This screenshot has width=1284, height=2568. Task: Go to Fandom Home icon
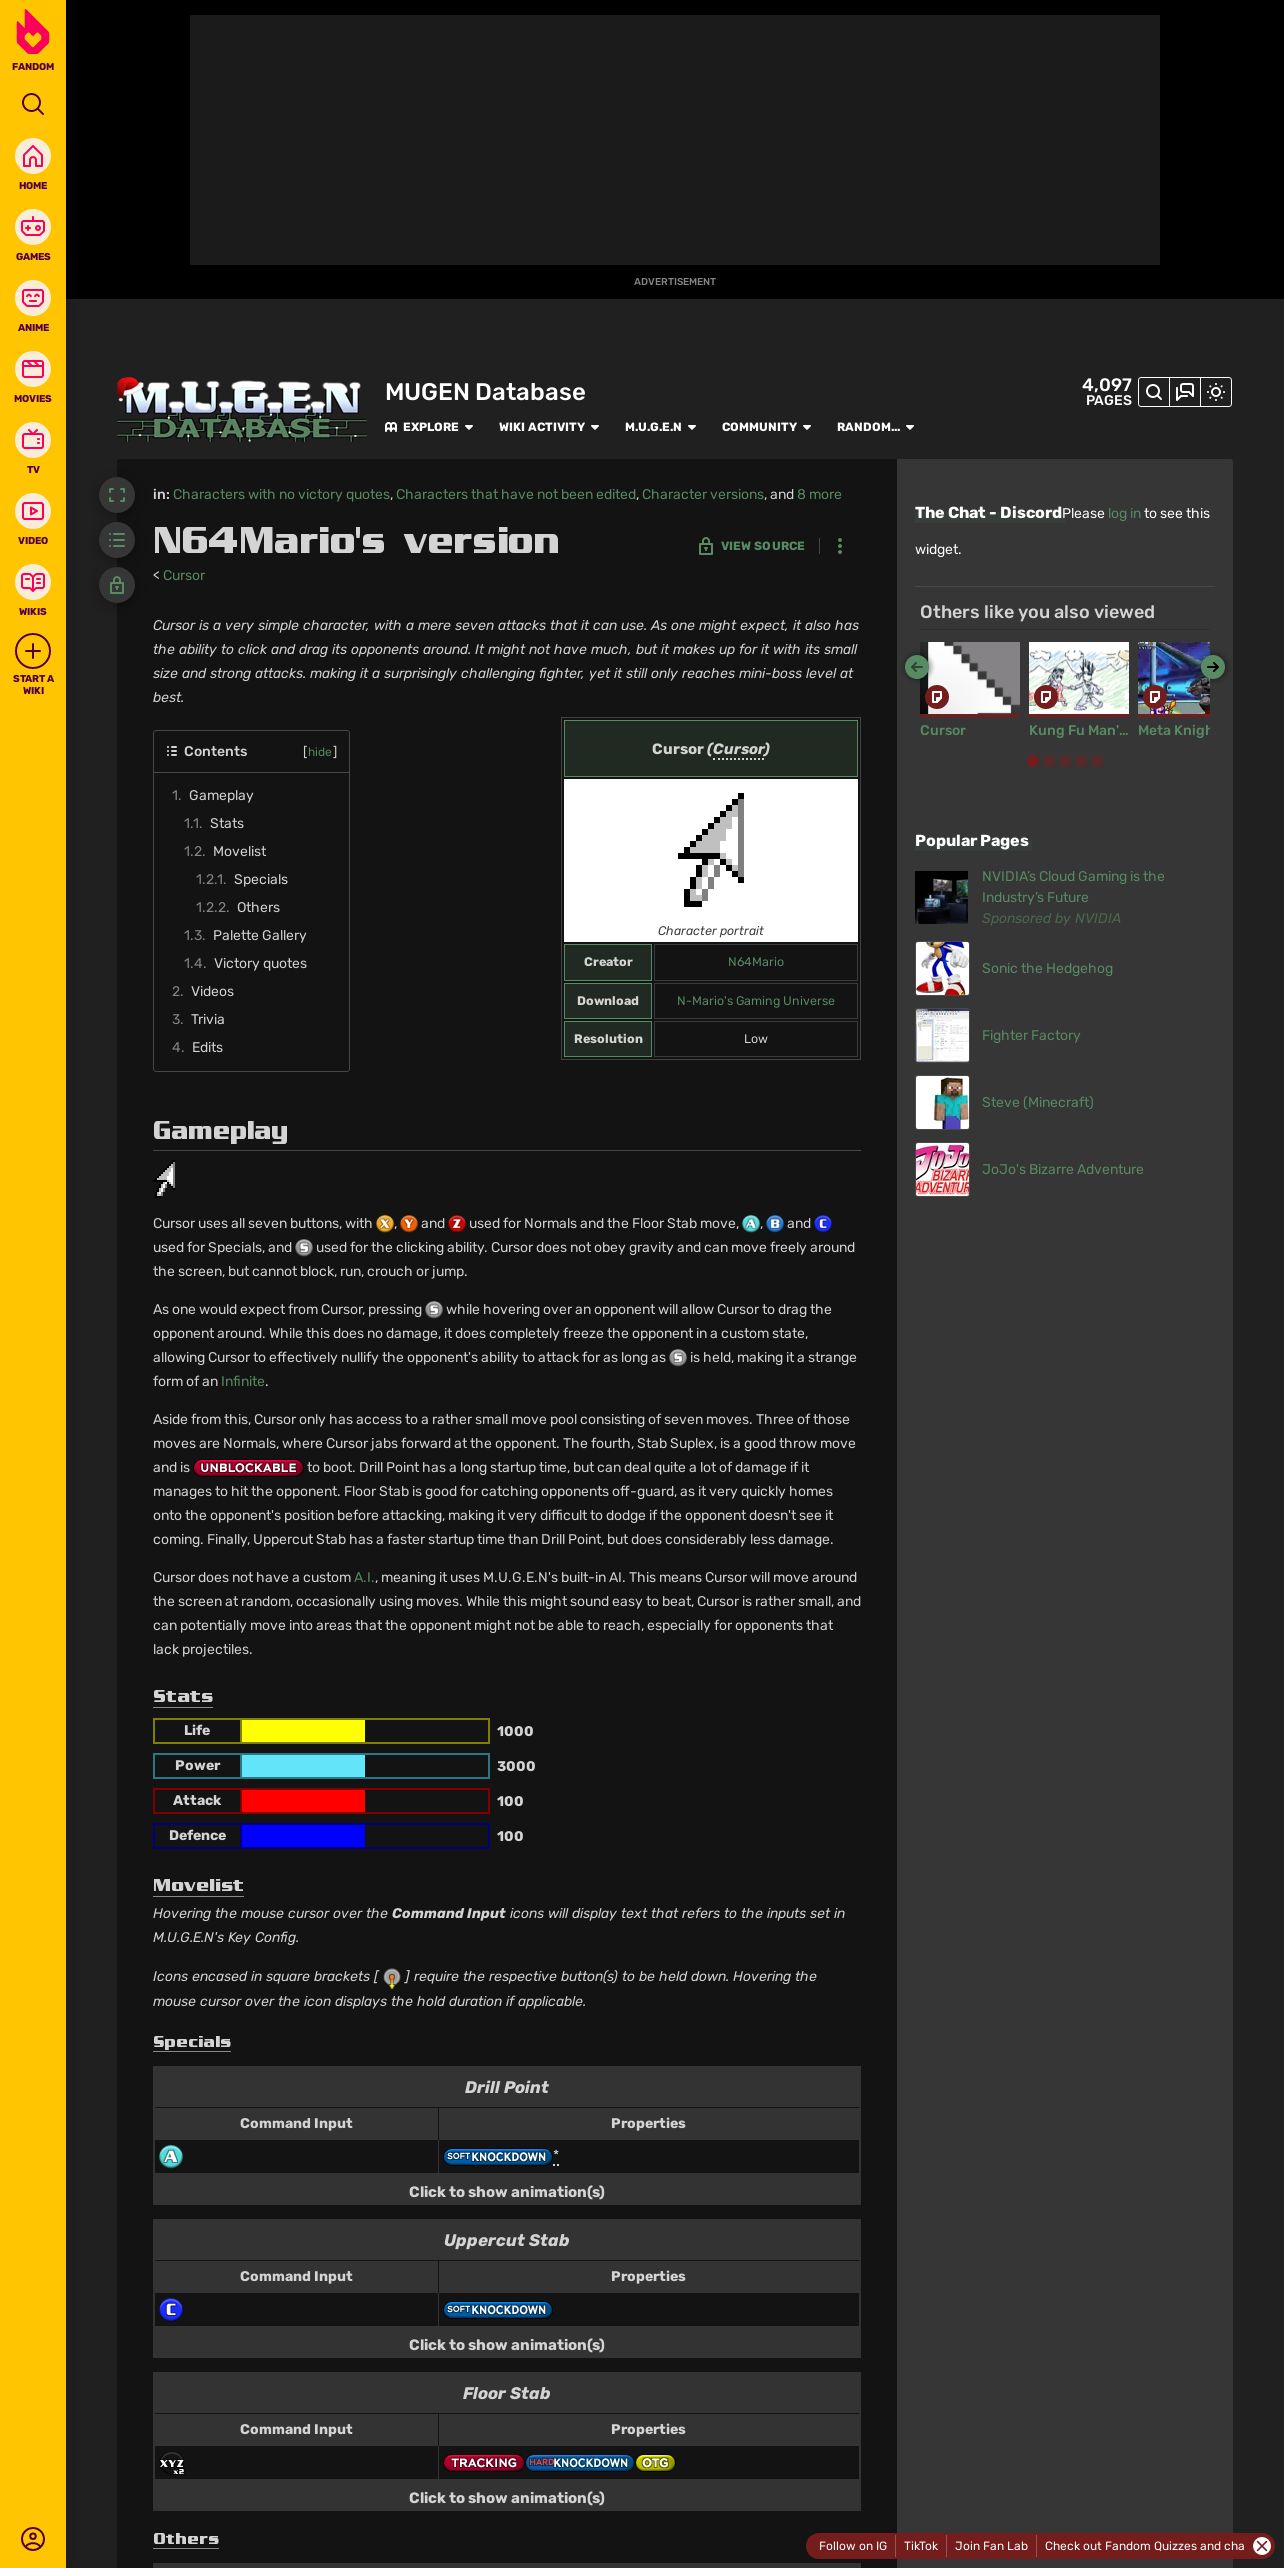coord(33,157)
